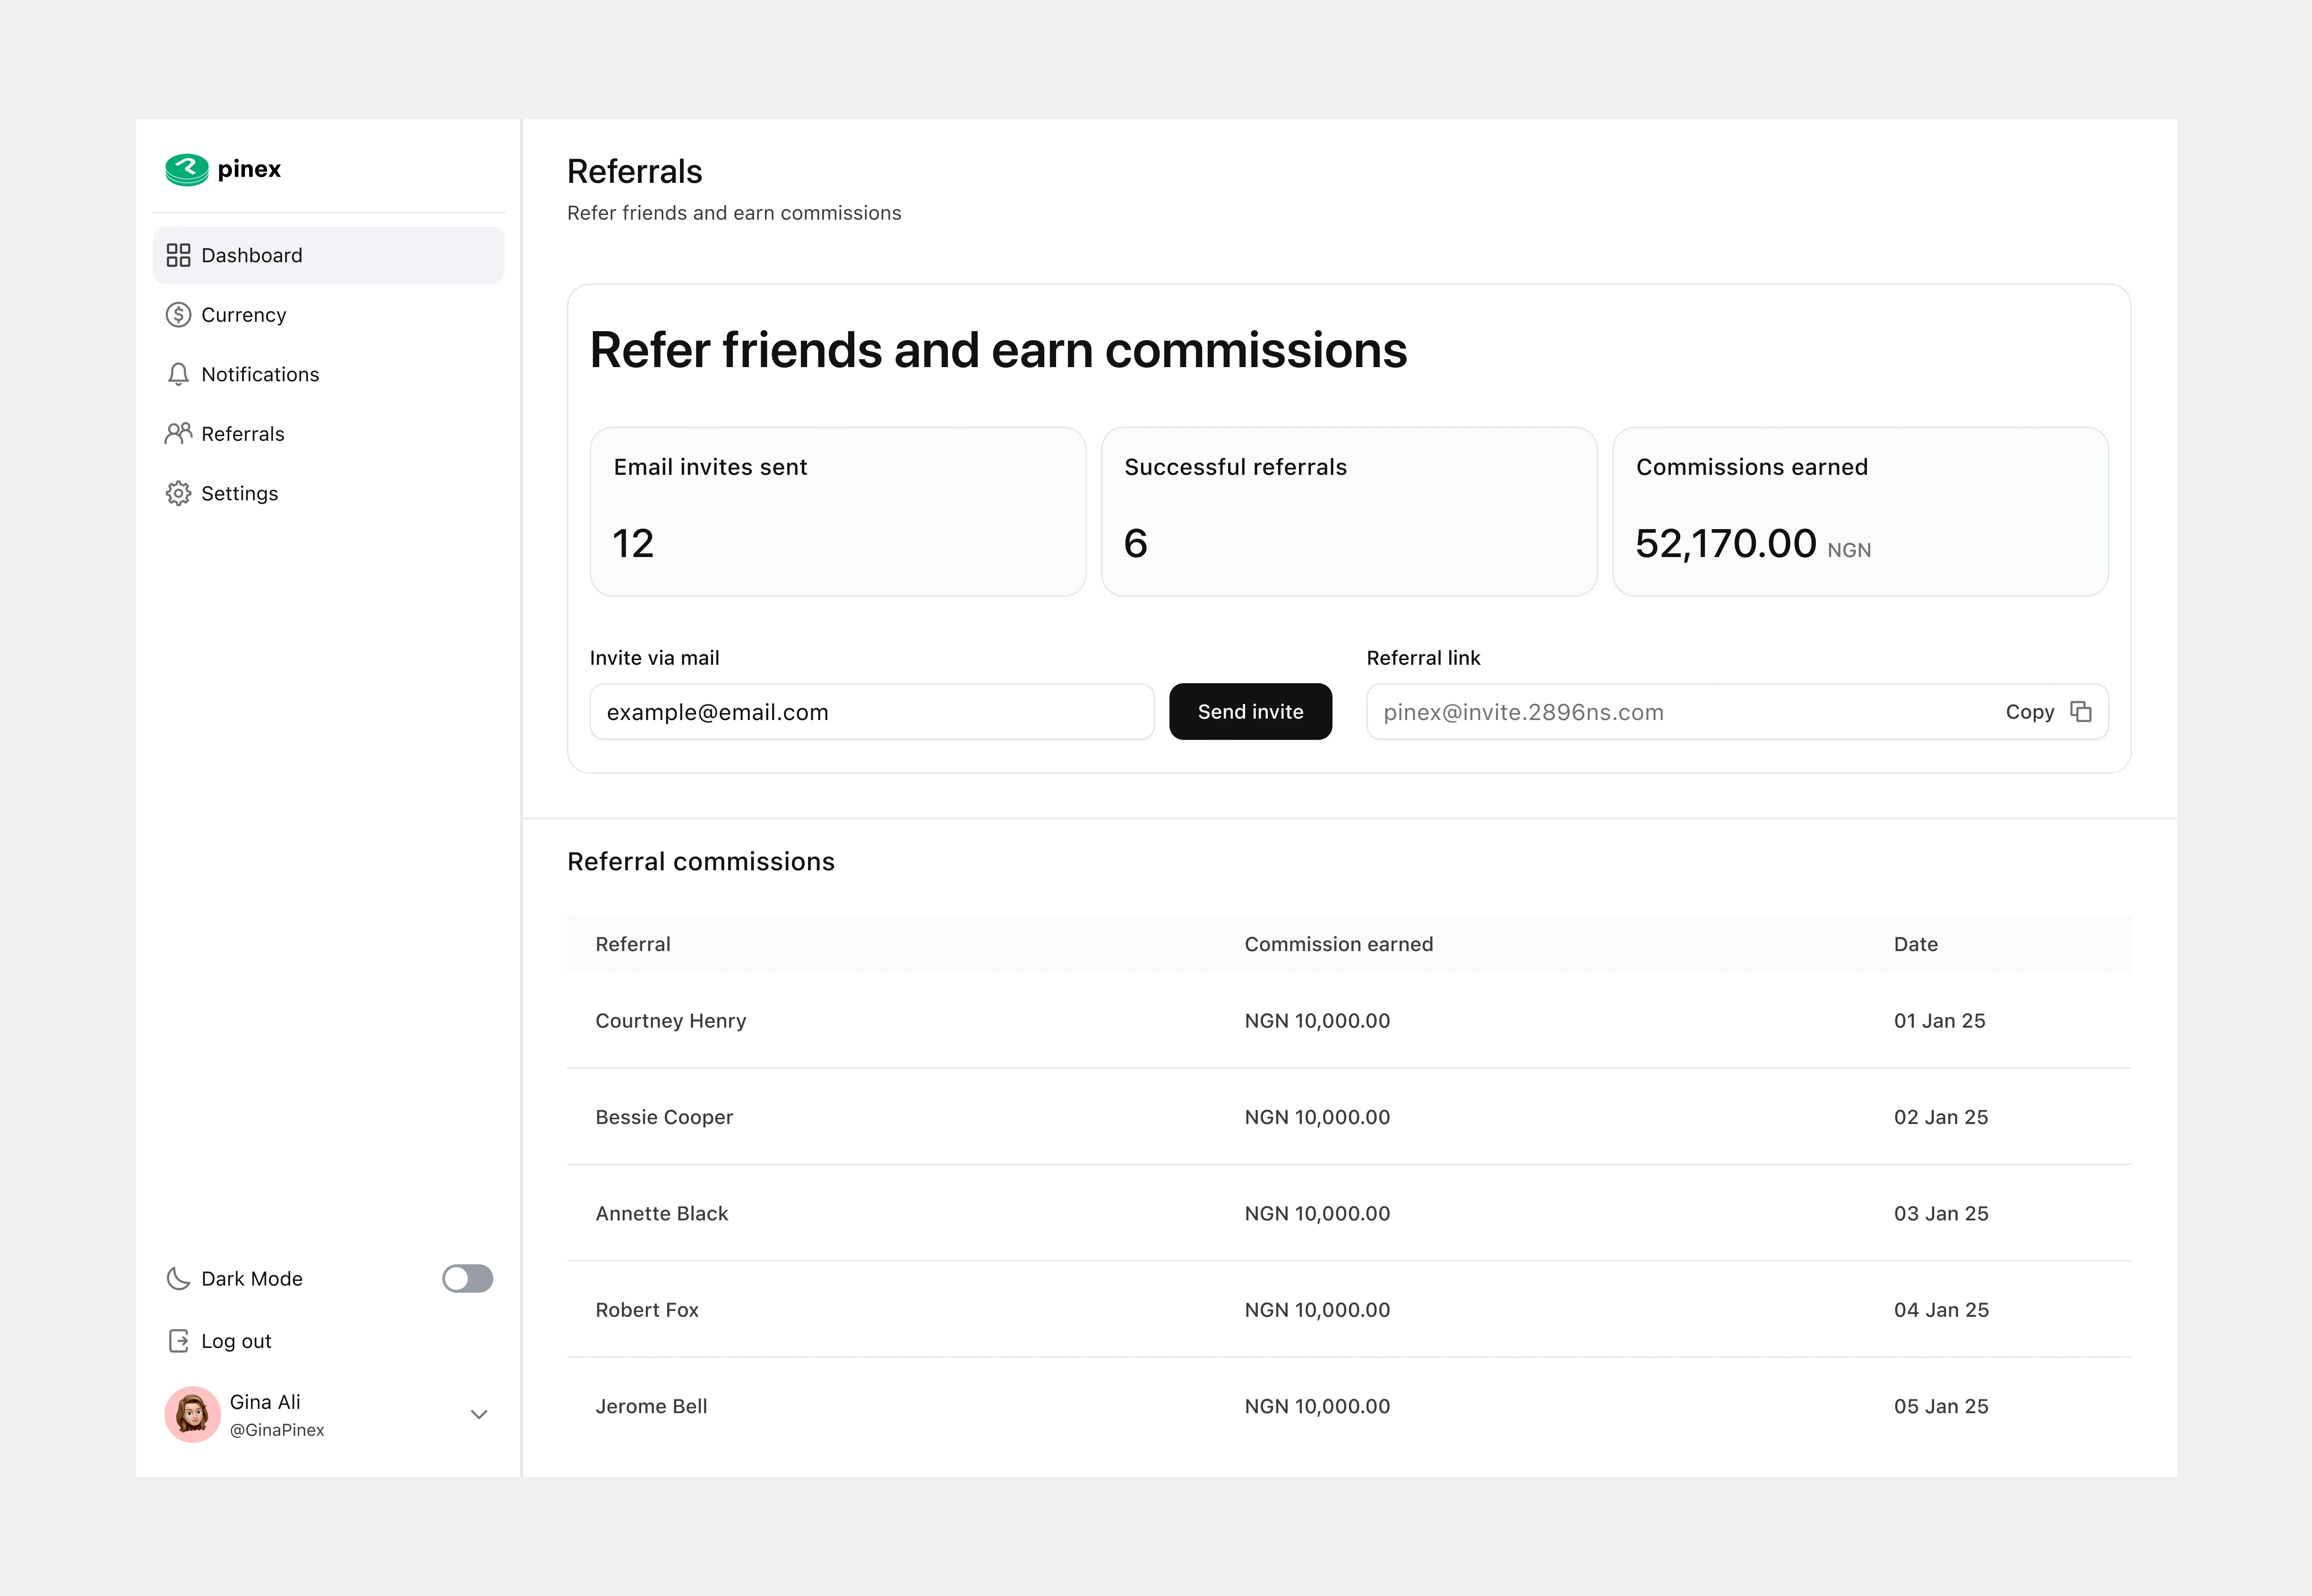
Task: Open the Currency menu item
Action: click(244, 315)
